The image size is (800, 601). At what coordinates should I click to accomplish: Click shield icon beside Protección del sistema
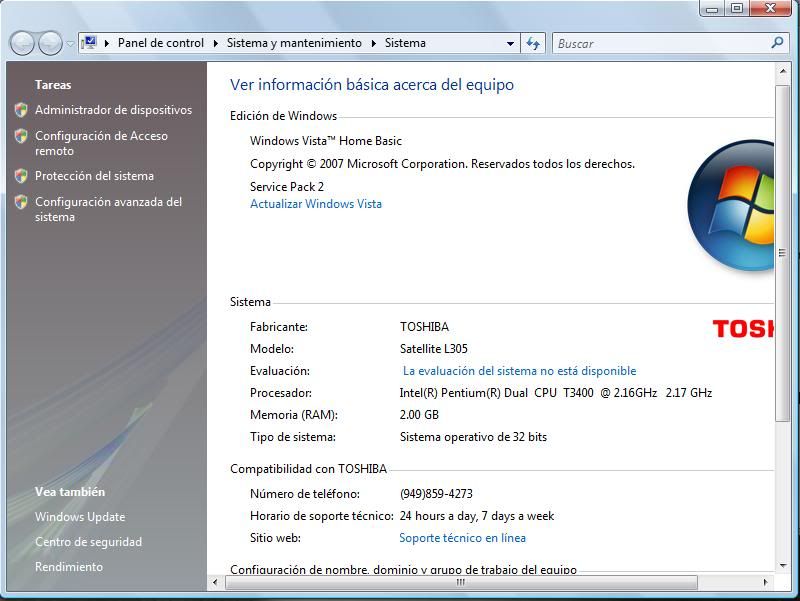click(x=21, y=176)
